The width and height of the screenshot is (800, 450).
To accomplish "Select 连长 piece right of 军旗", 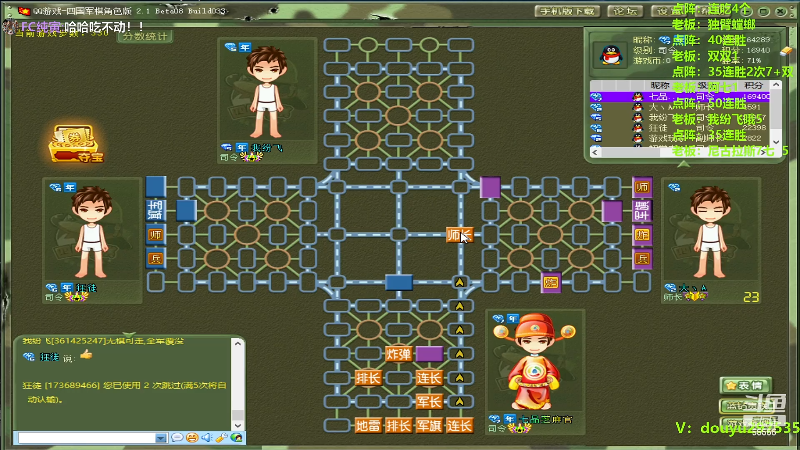I will point(459,425).
